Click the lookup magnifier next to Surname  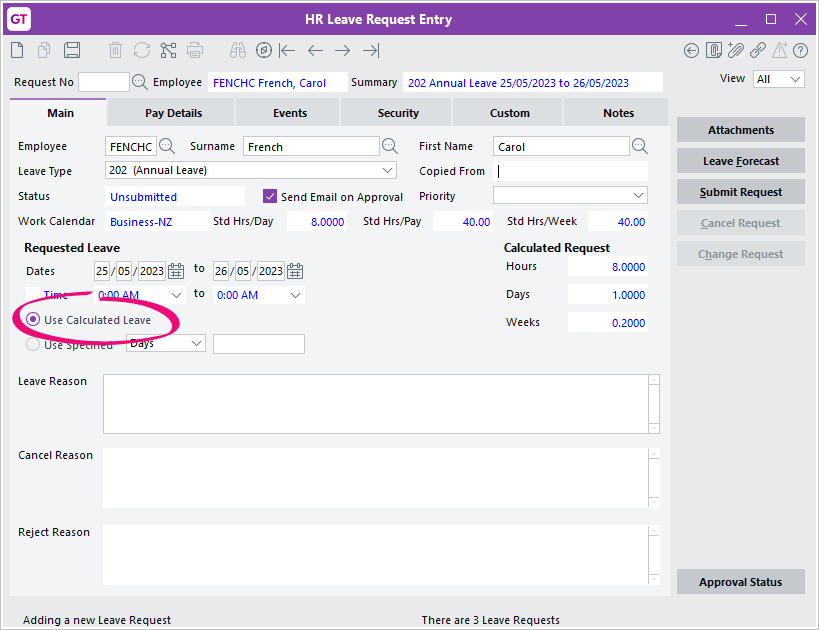(390, 147)
